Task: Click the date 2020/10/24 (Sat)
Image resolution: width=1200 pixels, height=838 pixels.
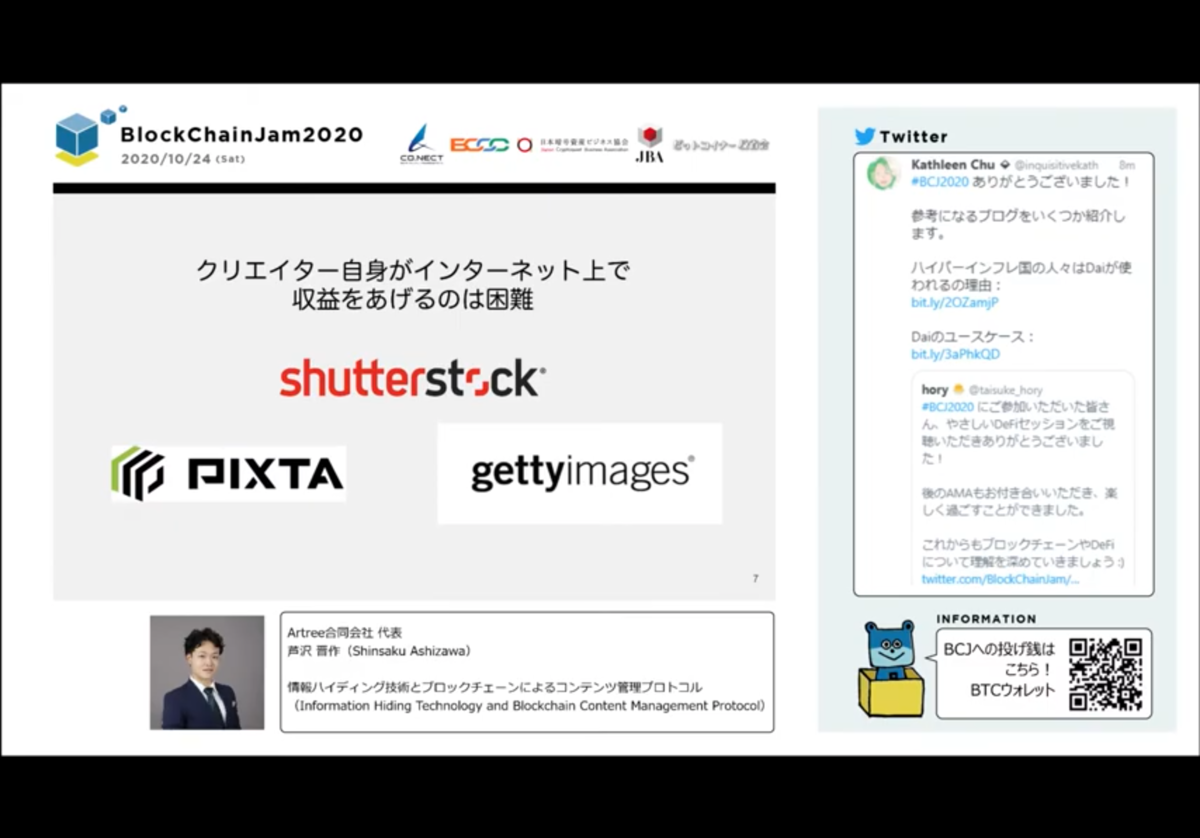Action: [x=182, y=159]
